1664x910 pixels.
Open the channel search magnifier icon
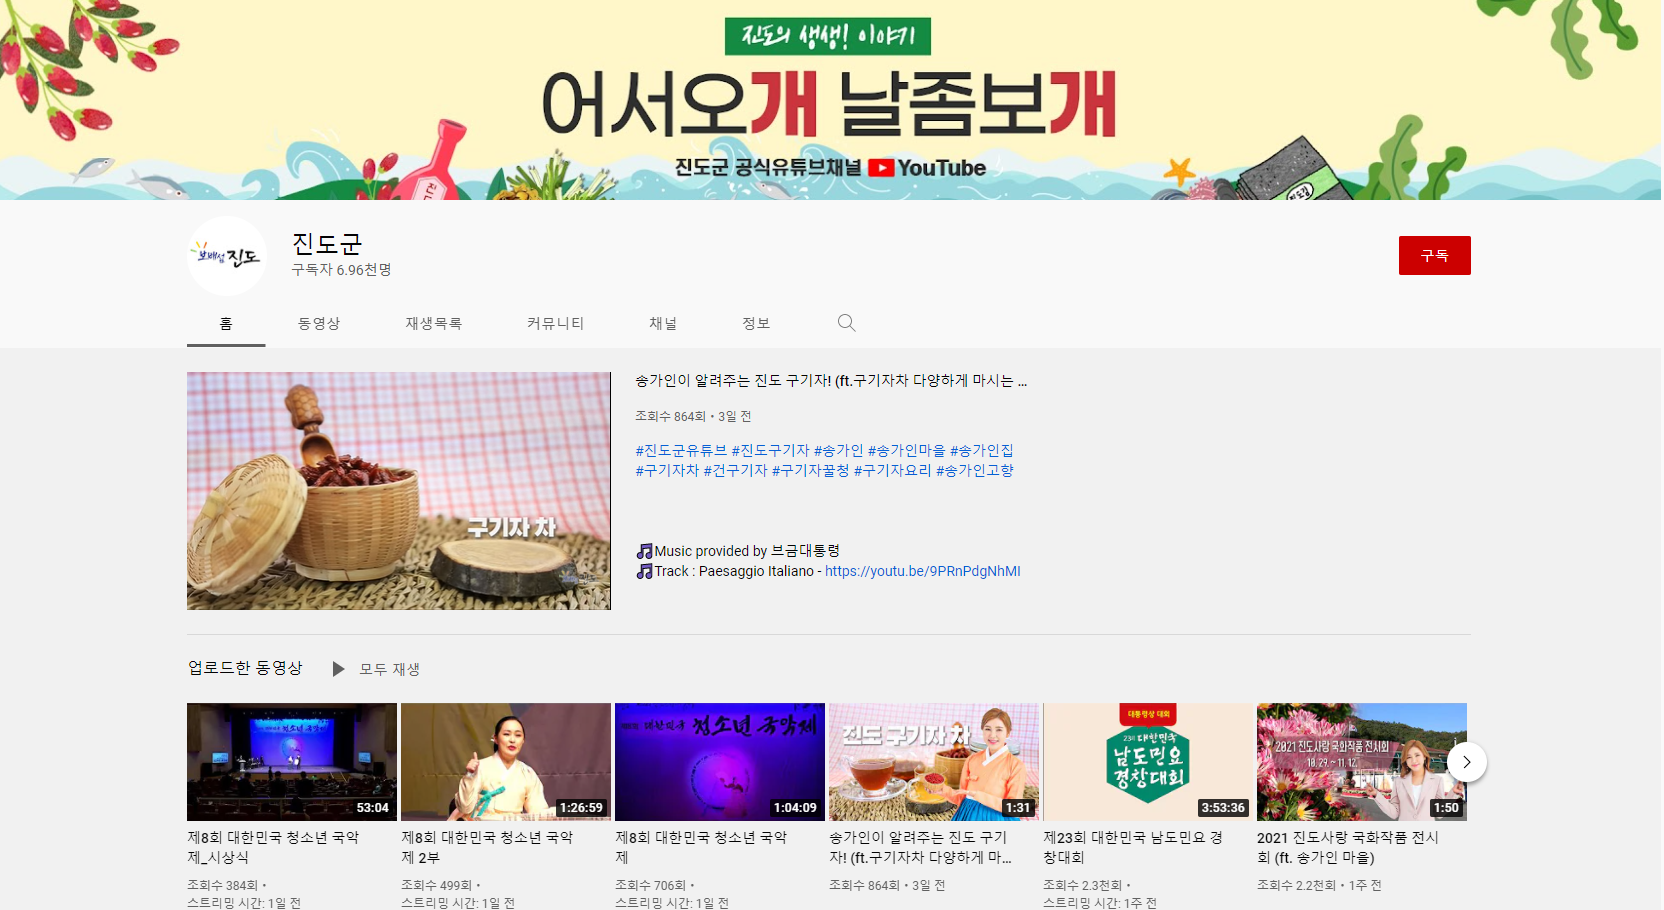(x=846, y=323)
